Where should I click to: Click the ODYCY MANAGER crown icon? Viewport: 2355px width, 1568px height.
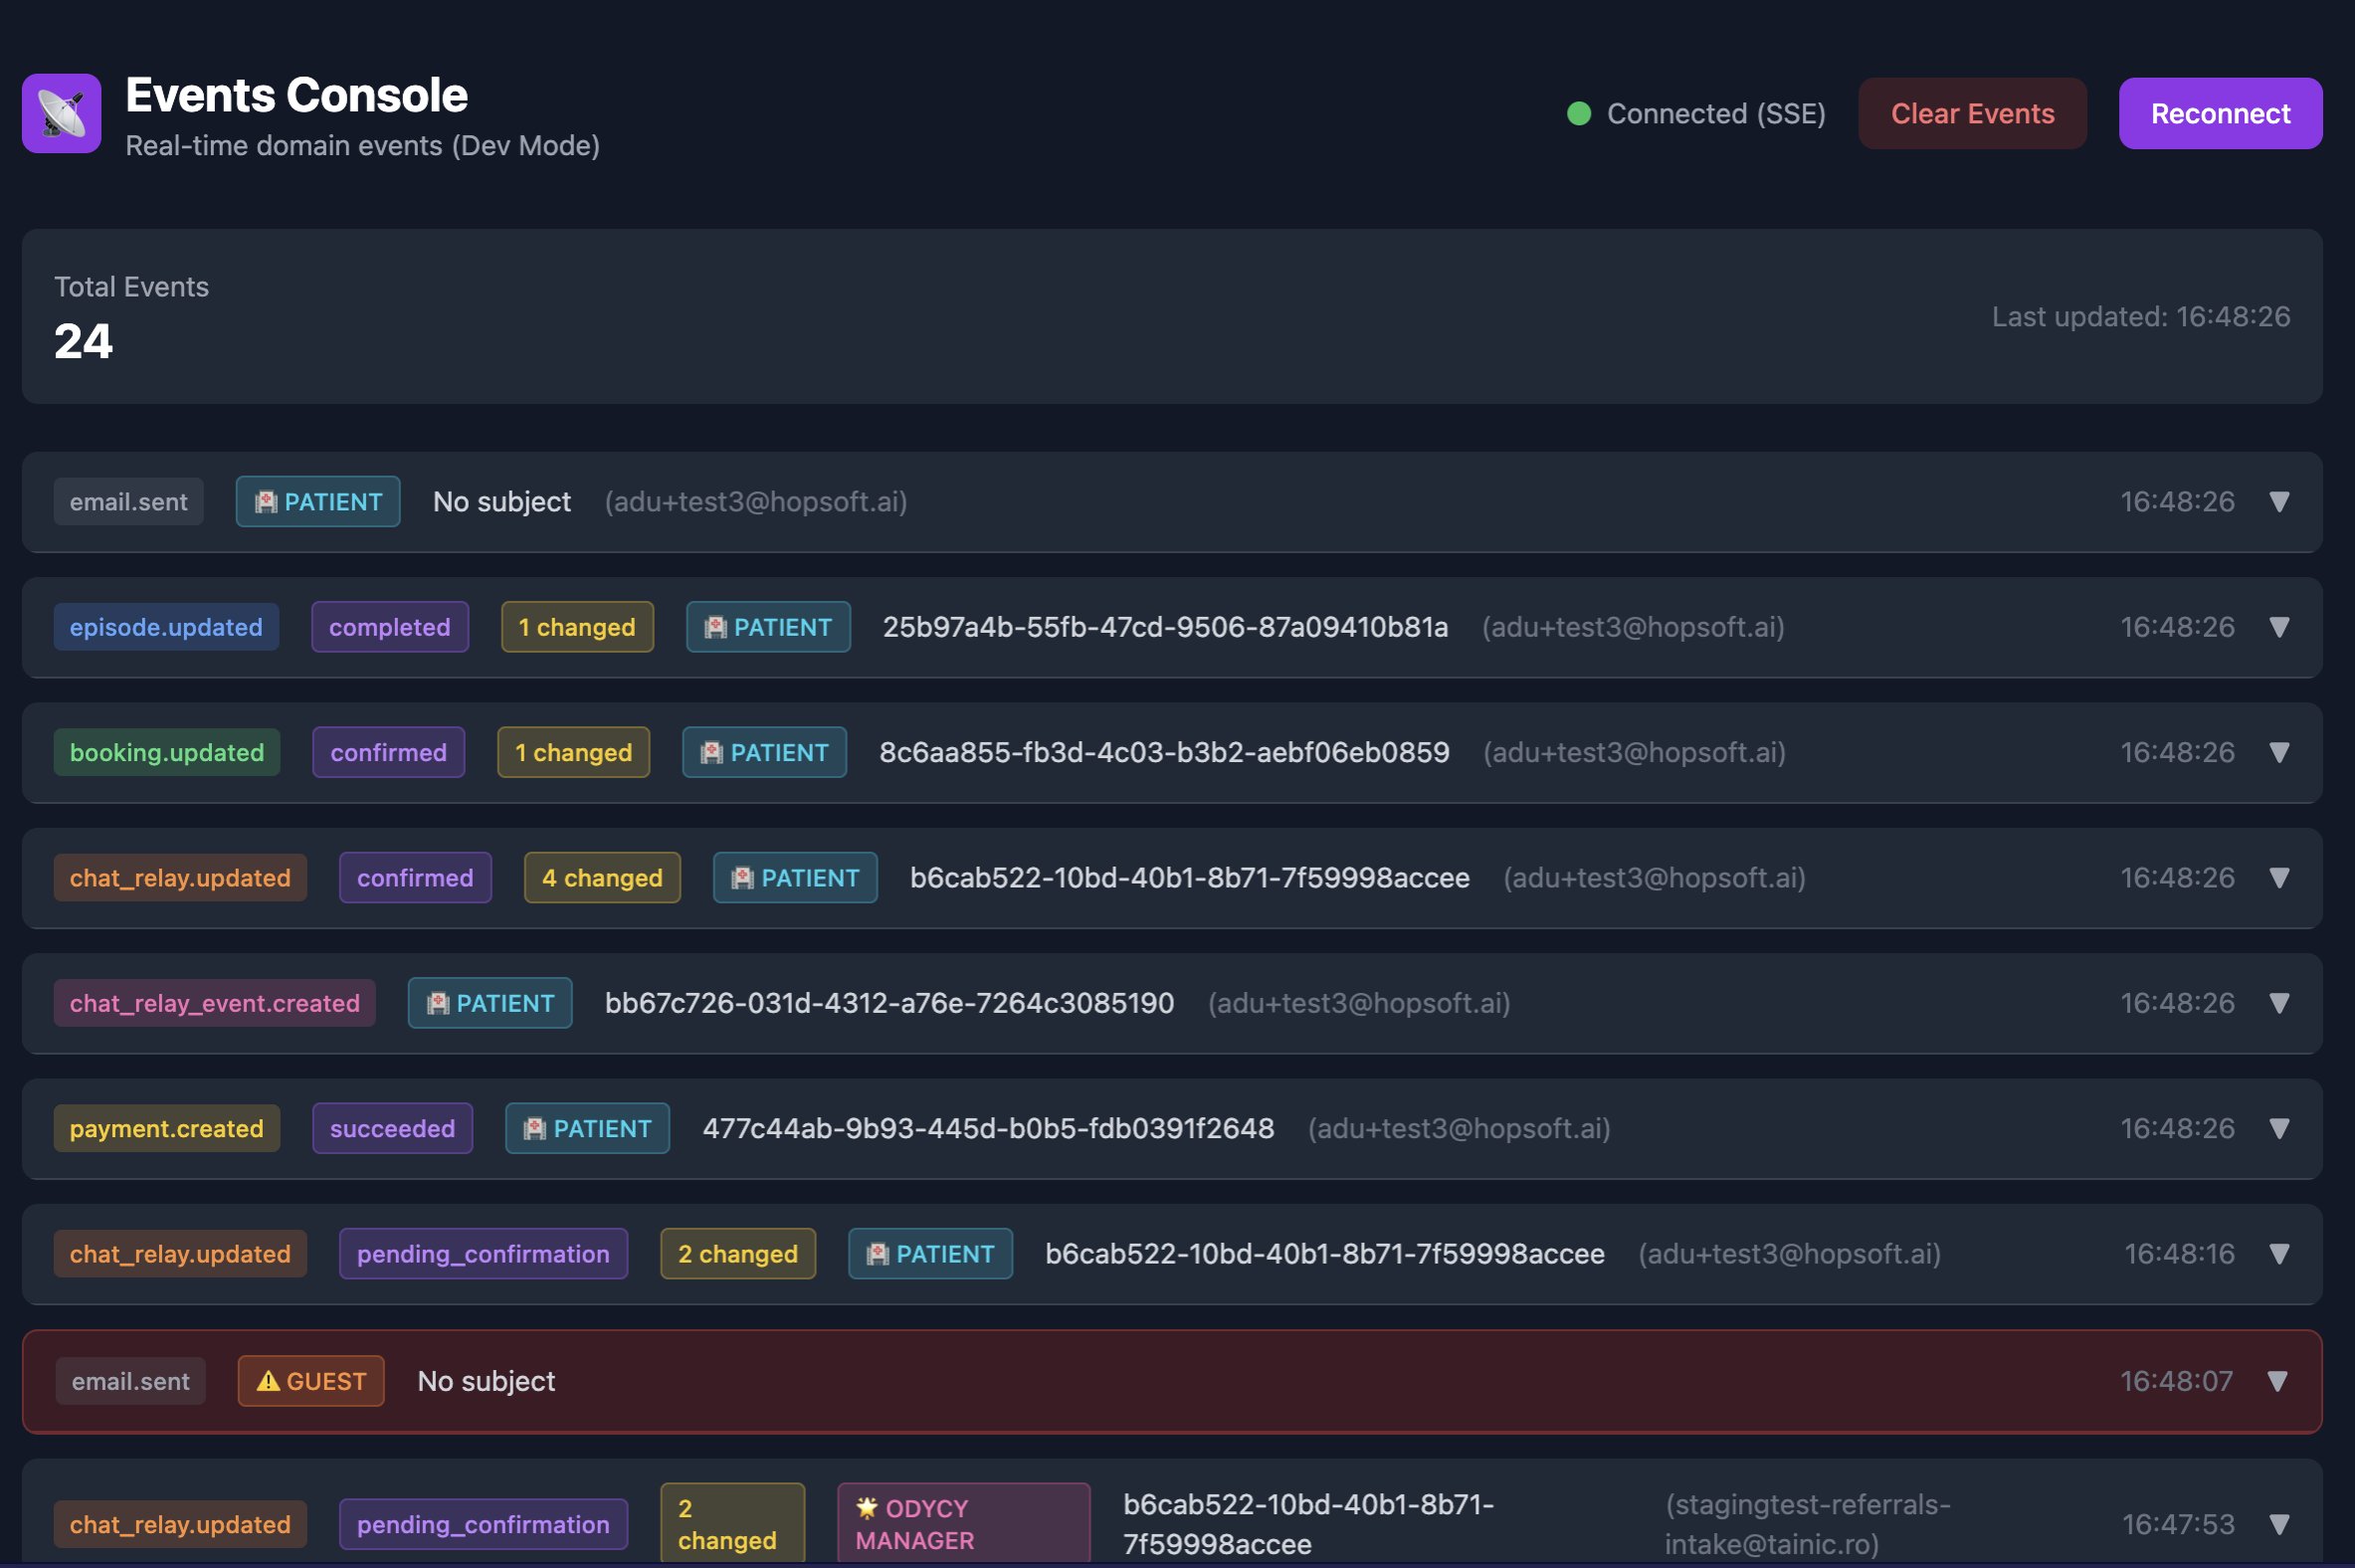(x=866, y=1508)
